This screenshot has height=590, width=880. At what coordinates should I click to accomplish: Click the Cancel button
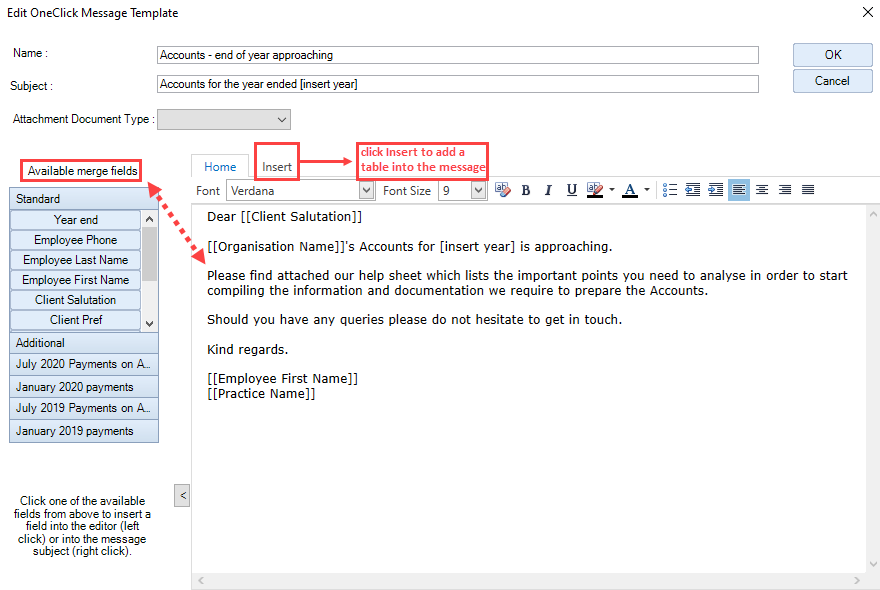(x=832, y=81)
